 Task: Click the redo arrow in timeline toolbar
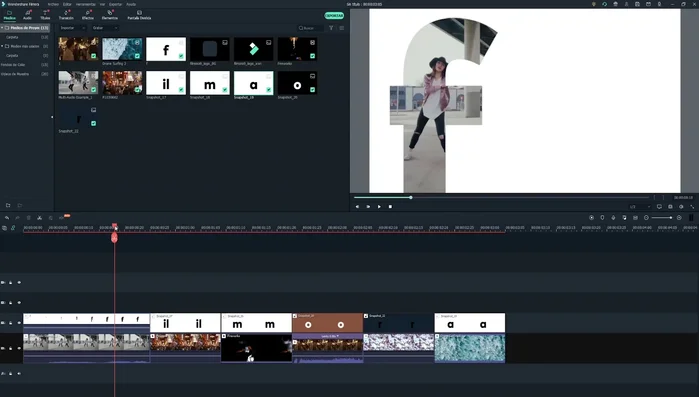point(17,217)
